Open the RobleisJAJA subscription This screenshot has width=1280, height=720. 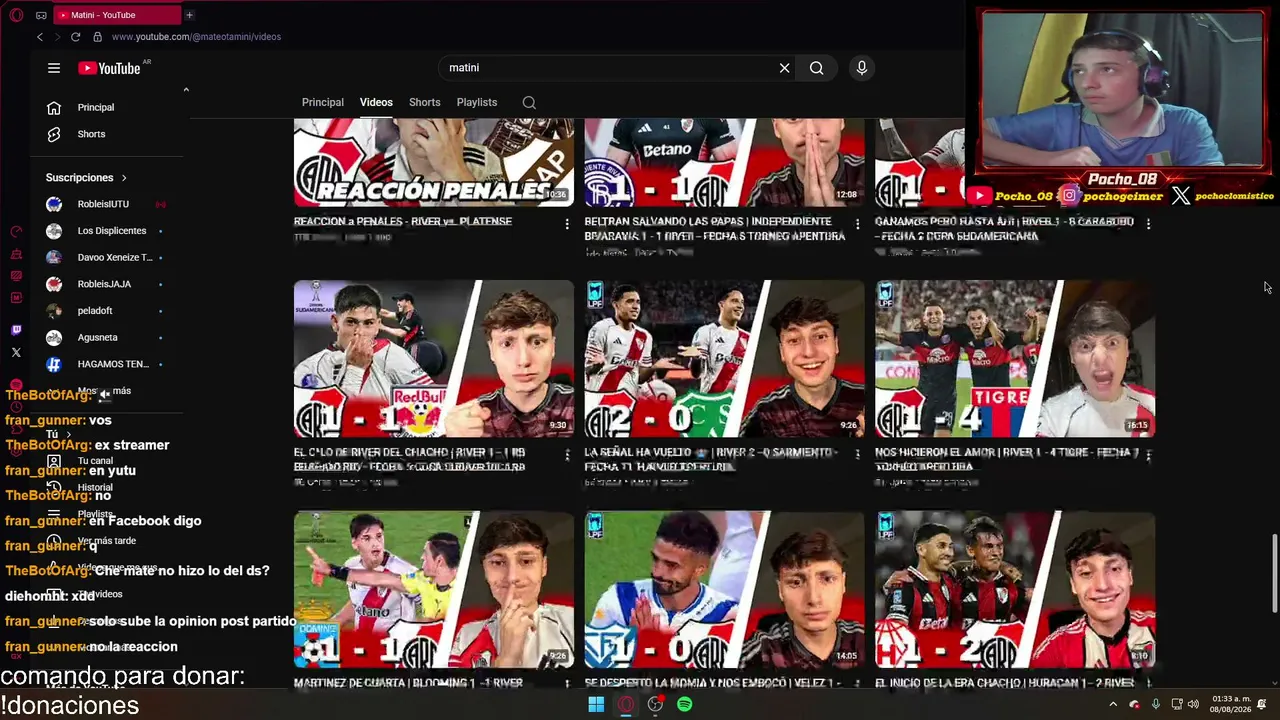click(x=104, y=284)
